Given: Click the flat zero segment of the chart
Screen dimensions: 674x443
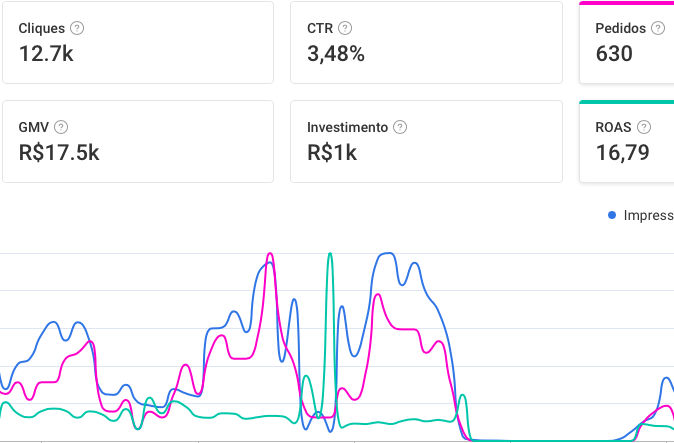Looking at the screenshot, I should point(540,438).
